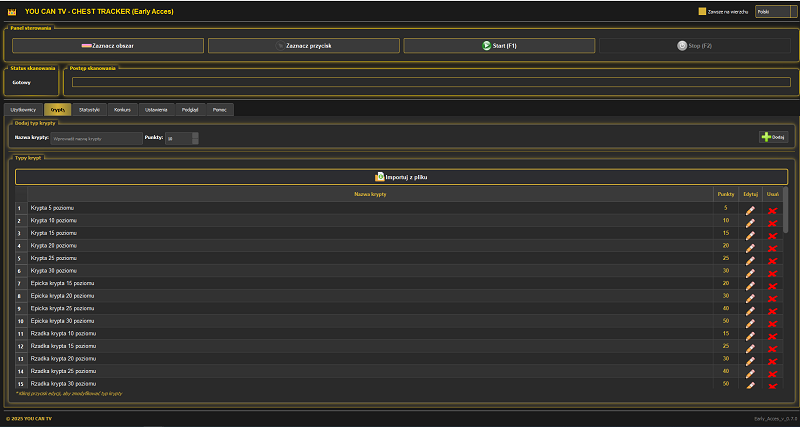Edit Rzadka krypta 10 poziomu pencil icon
This screenshot has height=427, width=800.
pos(749,336)
